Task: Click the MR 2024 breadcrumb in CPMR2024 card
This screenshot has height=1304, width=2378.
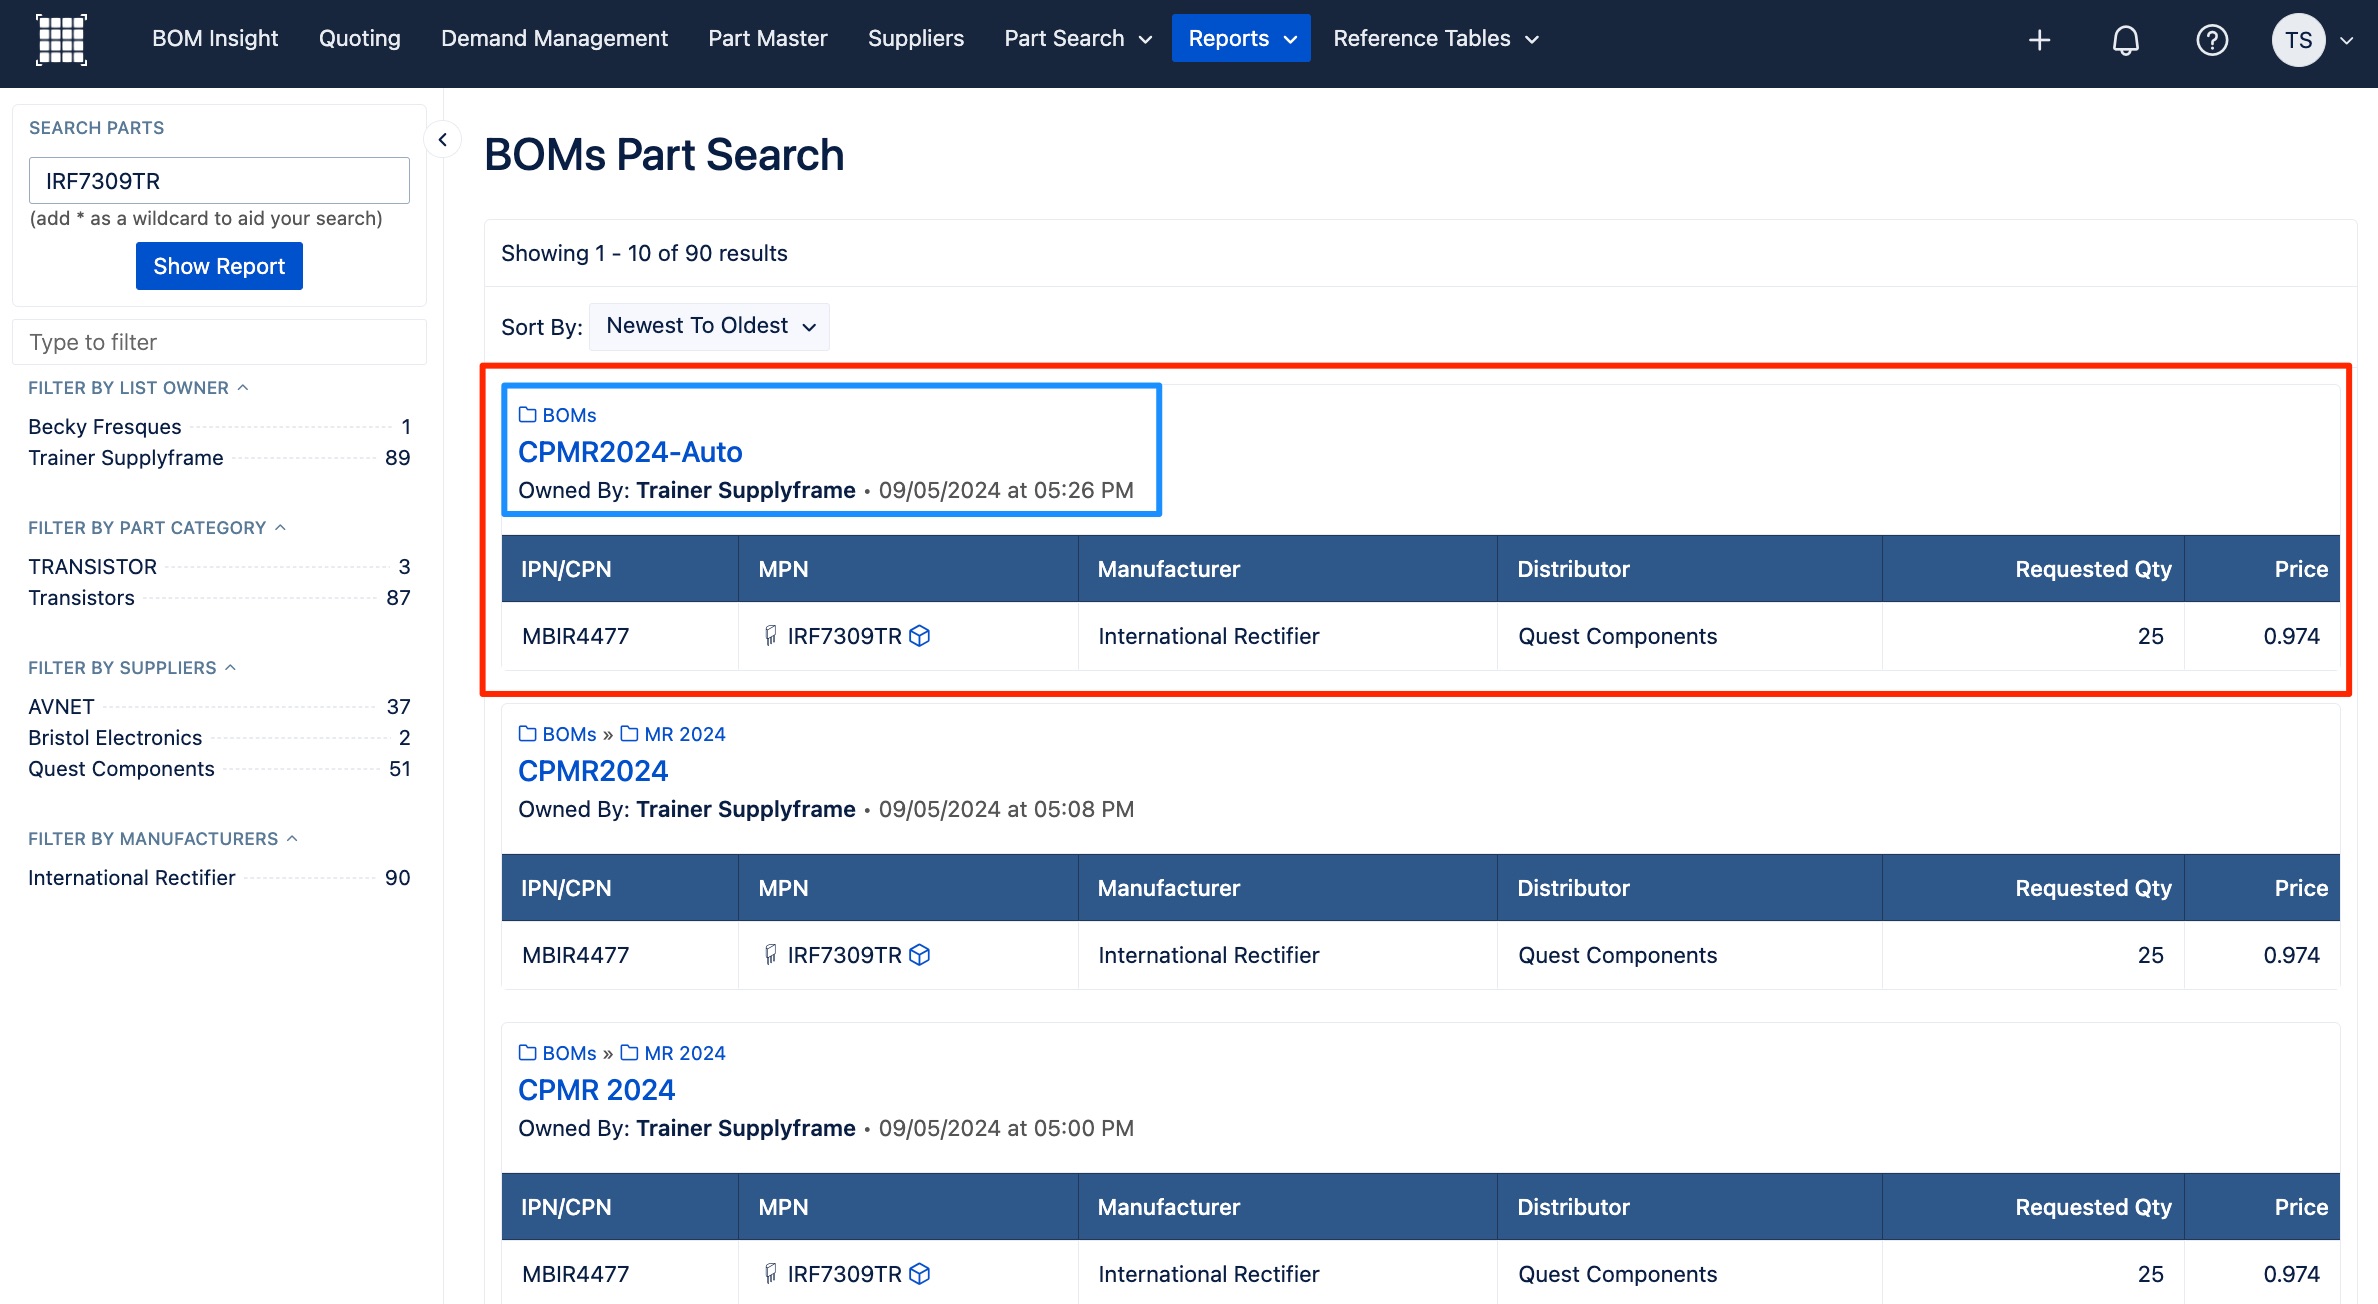Action: pyautogui.click(x=685, y=734)
